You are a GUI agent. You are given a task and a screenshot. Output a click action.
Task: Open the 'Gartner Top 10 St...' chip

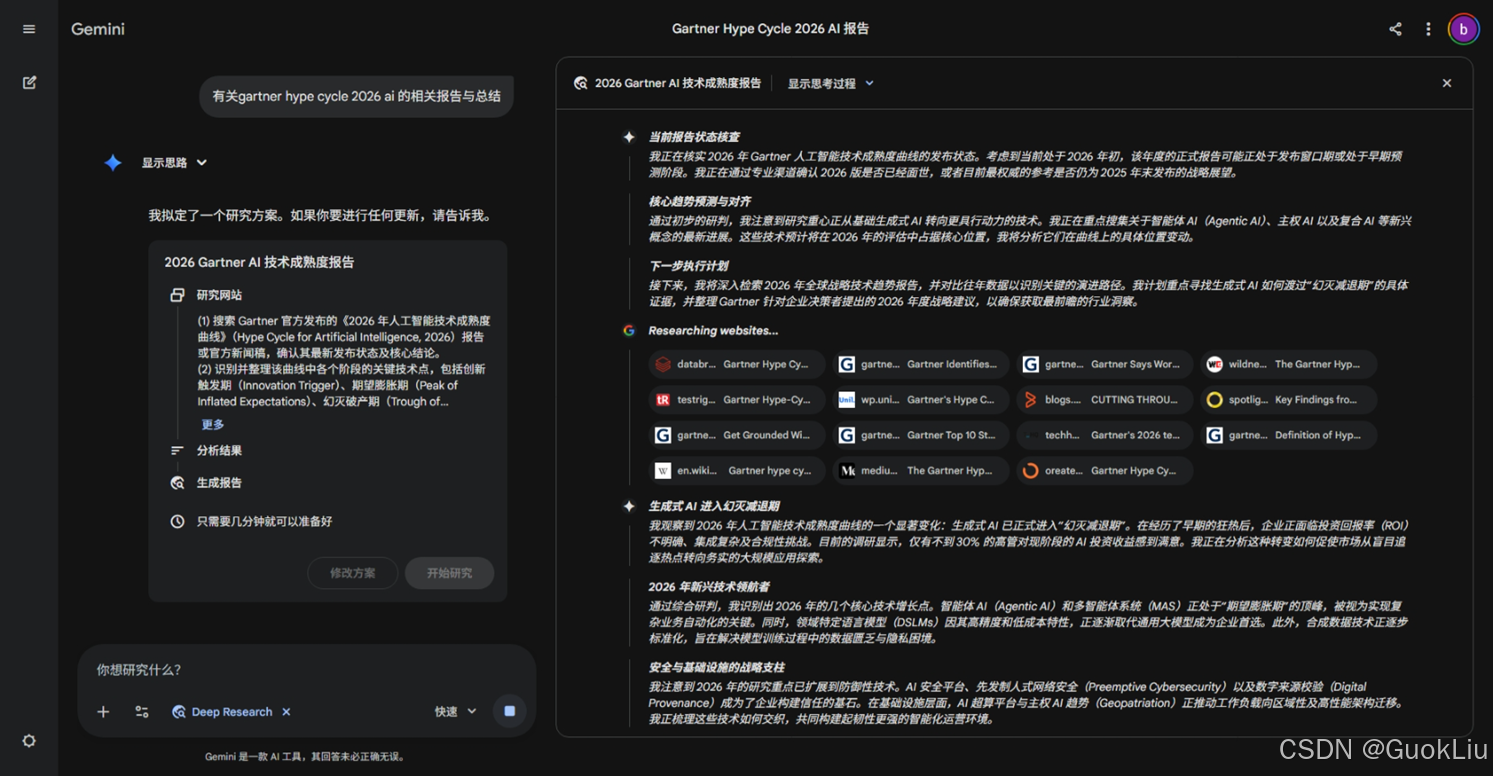[x=921, y=435]
